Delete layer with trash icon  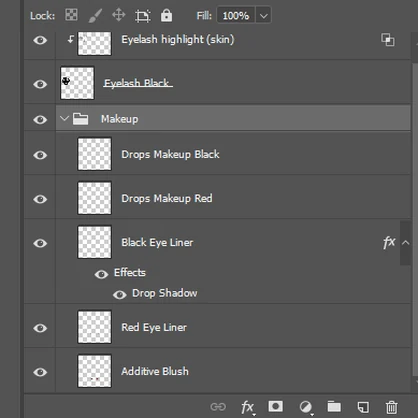click(x=392, y=407)
